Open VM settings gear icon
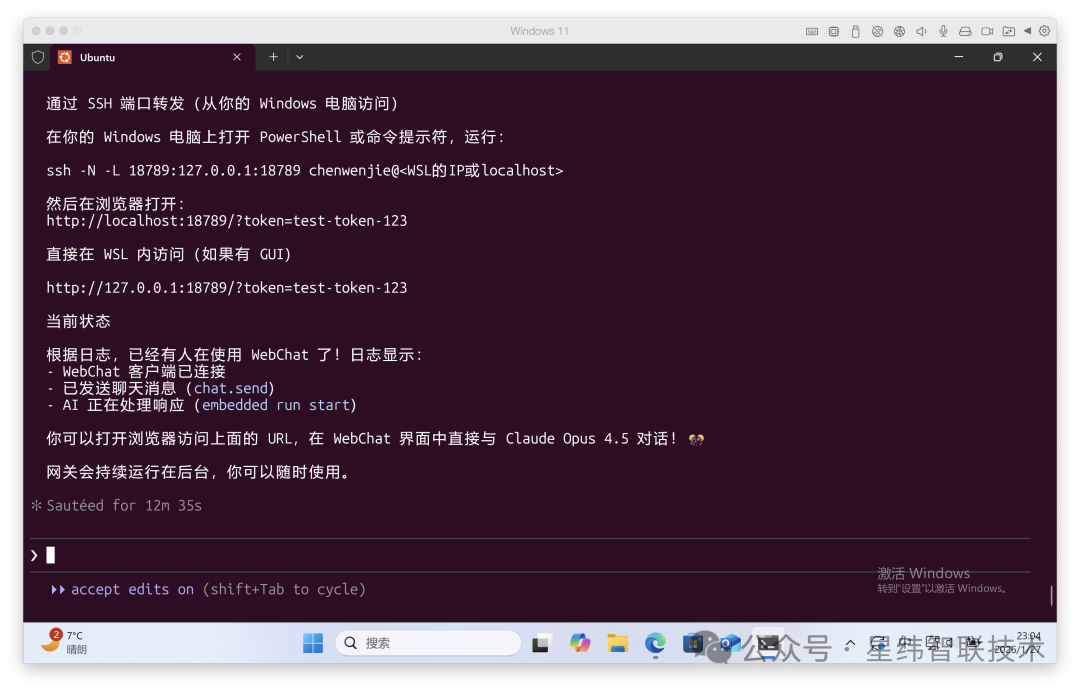Viewport: 1080px width, 692px height. (1044, 31)
